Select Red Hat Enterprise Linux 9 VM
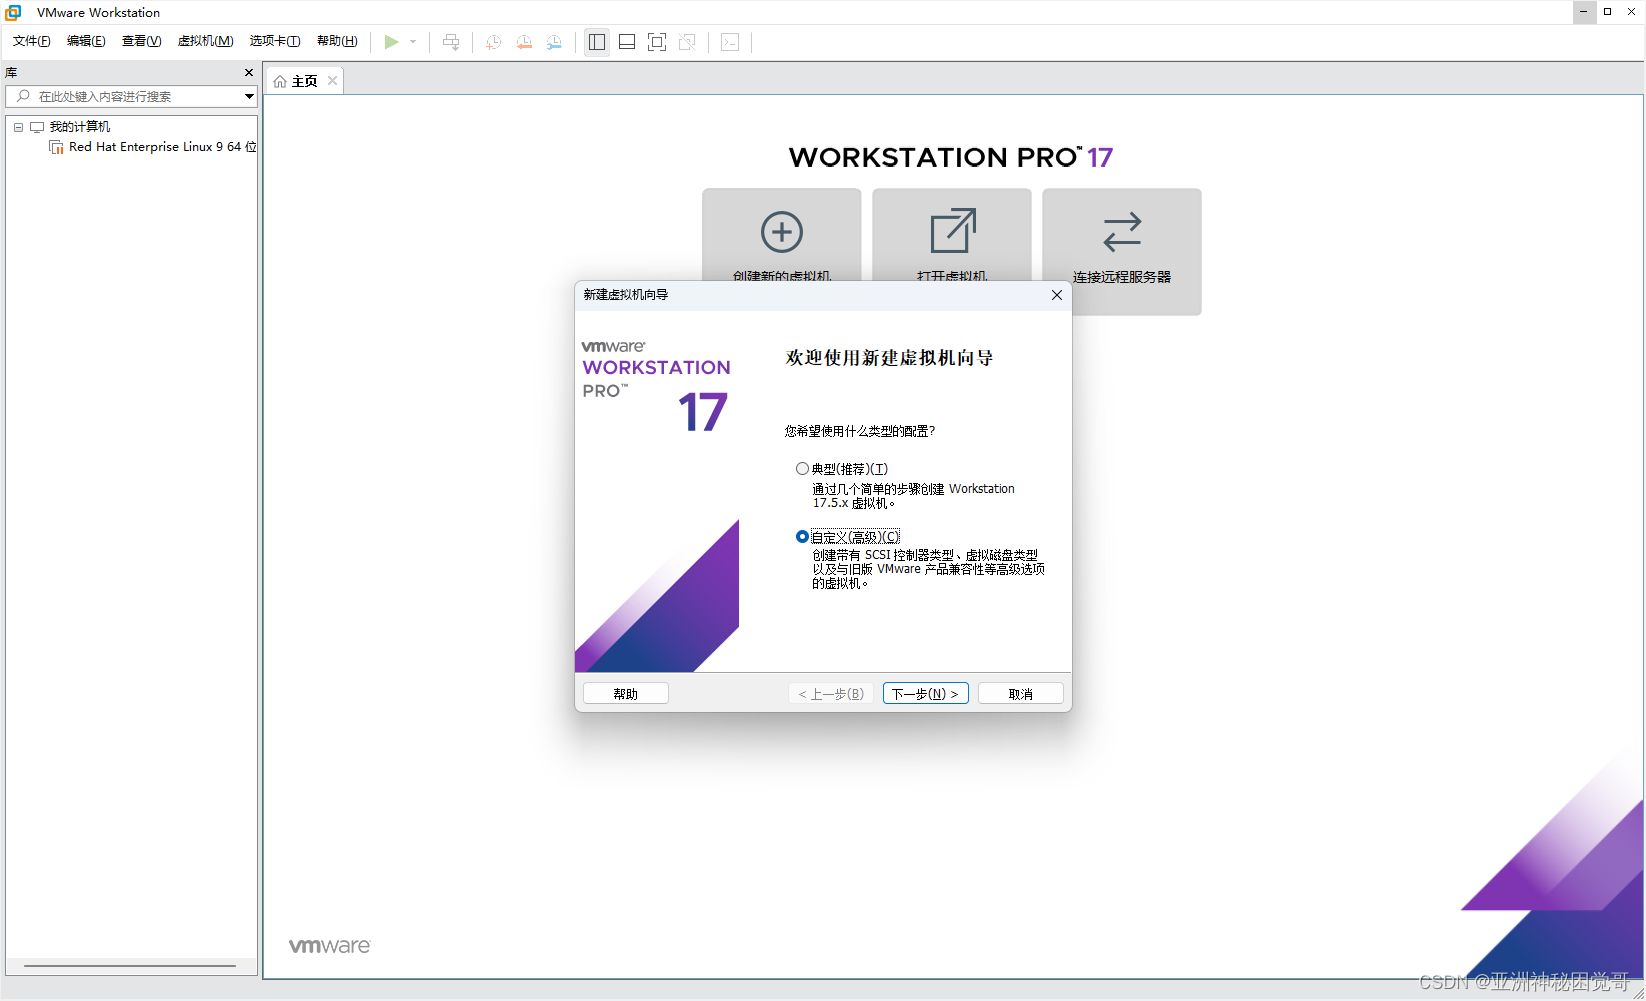The width and height of the screenshot is (1646, 1001). 162,147
